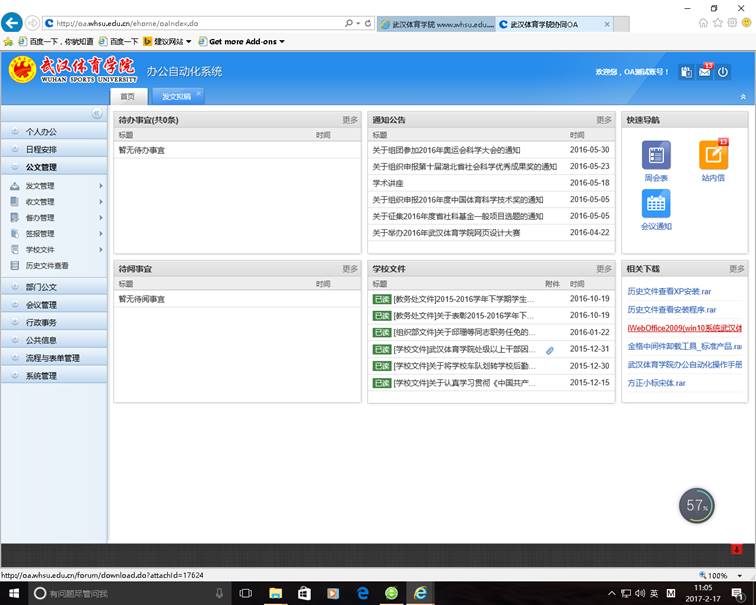756x605 pixels.
Task: Open the 个人办公 sidebar menu section
Action: point(41,132)
